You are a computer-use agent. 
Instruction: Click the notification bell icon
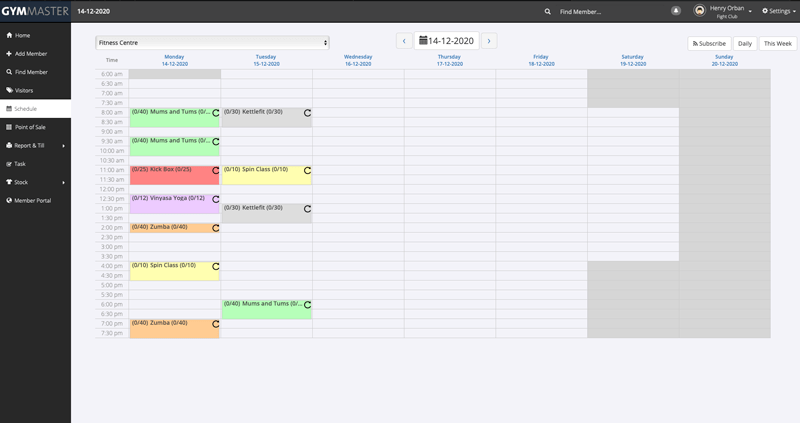pyautogui.click(x=676, y=11)
